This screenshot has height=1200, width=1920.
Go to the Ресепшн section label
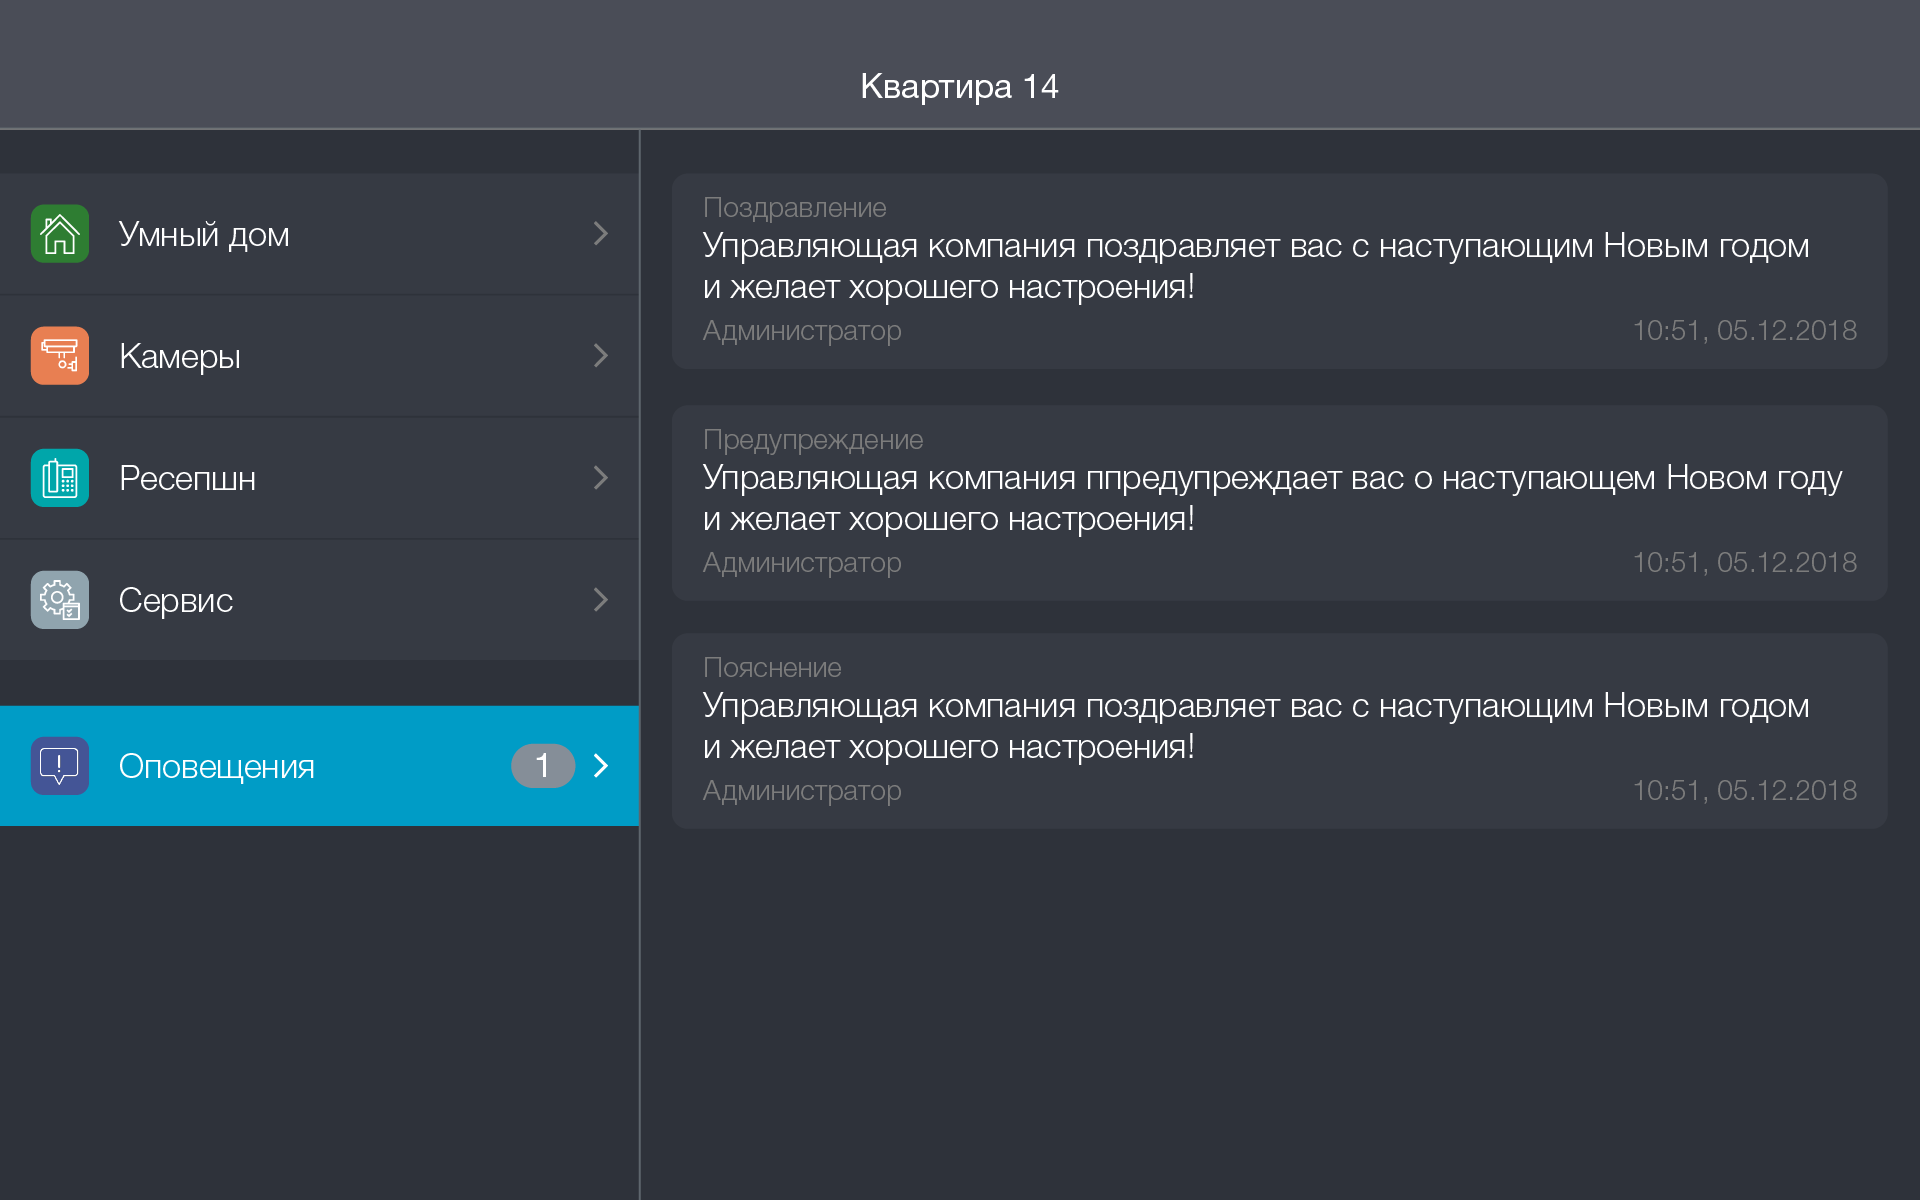(x=187, y=478)
